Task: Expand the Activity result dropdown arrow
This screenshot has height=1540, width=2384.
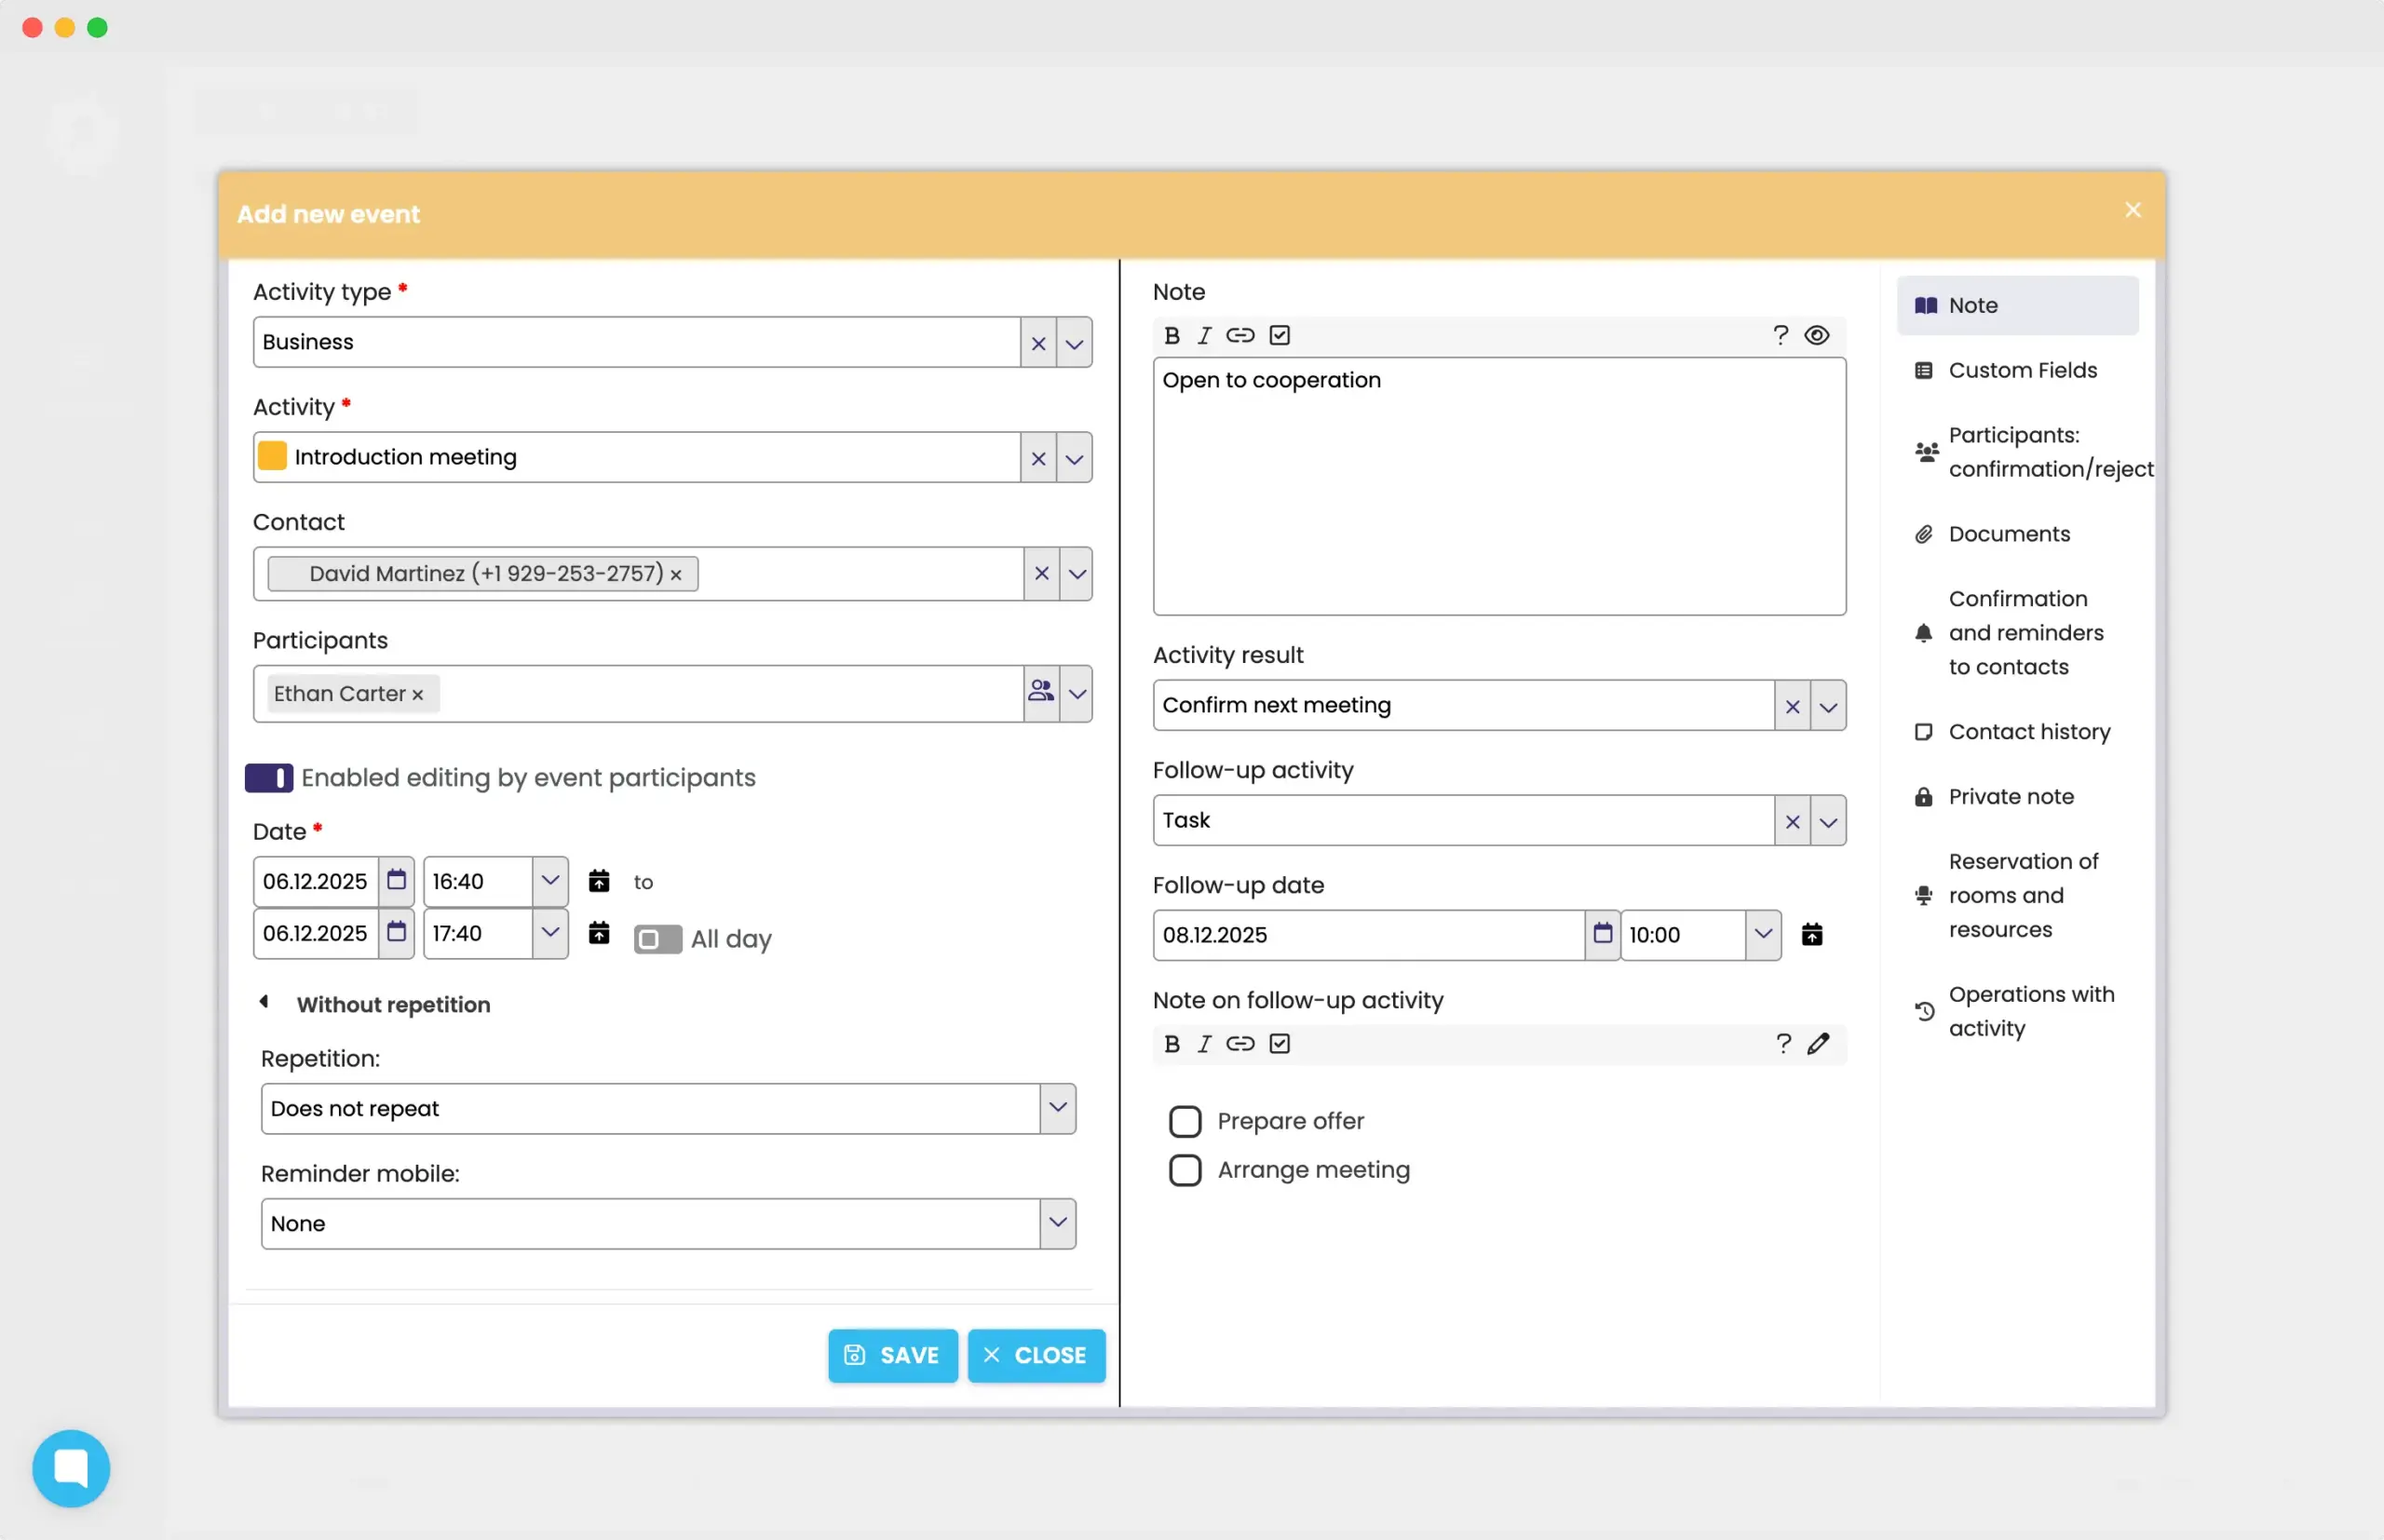Action: (x=1828, y=706)
